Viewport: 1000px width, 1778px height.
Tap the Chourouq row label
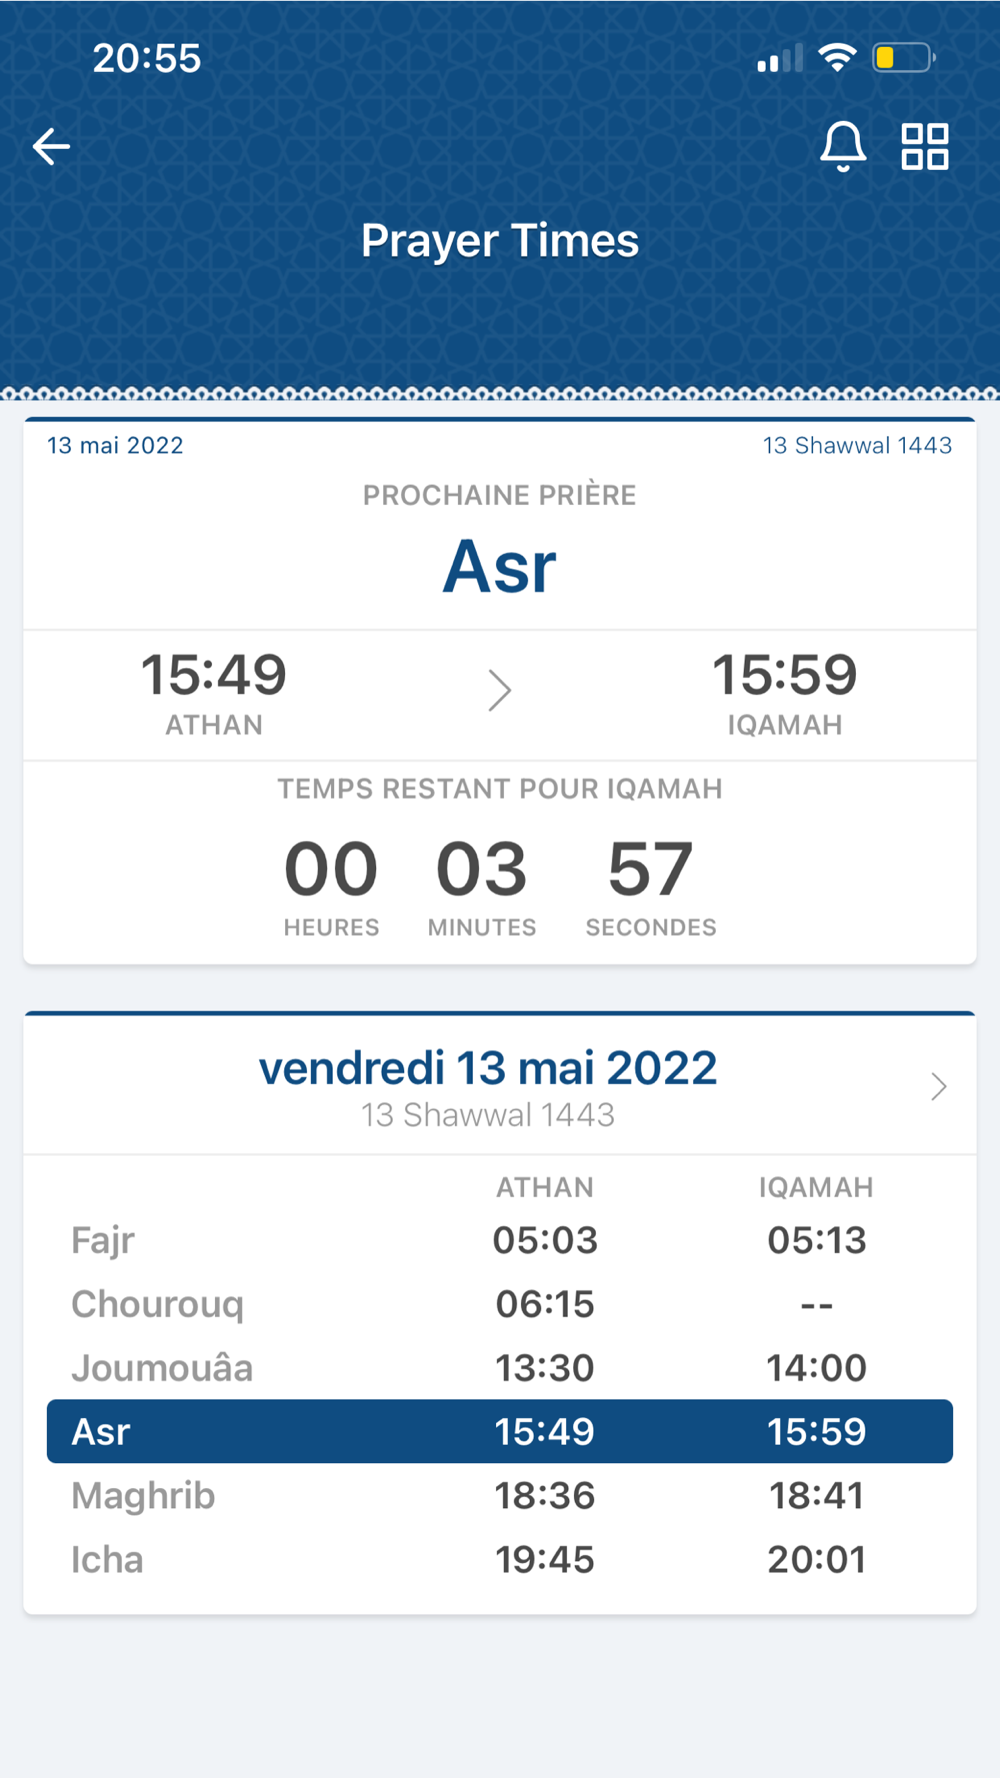click(158, 1304)
